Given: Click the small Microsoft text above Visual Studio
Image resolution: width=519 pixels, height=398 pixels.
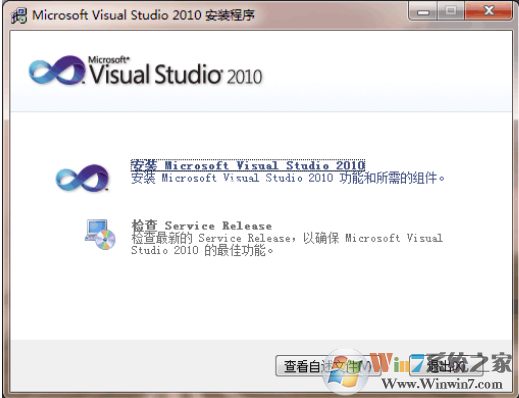Looking at the screenshot, I should [107, 60].
